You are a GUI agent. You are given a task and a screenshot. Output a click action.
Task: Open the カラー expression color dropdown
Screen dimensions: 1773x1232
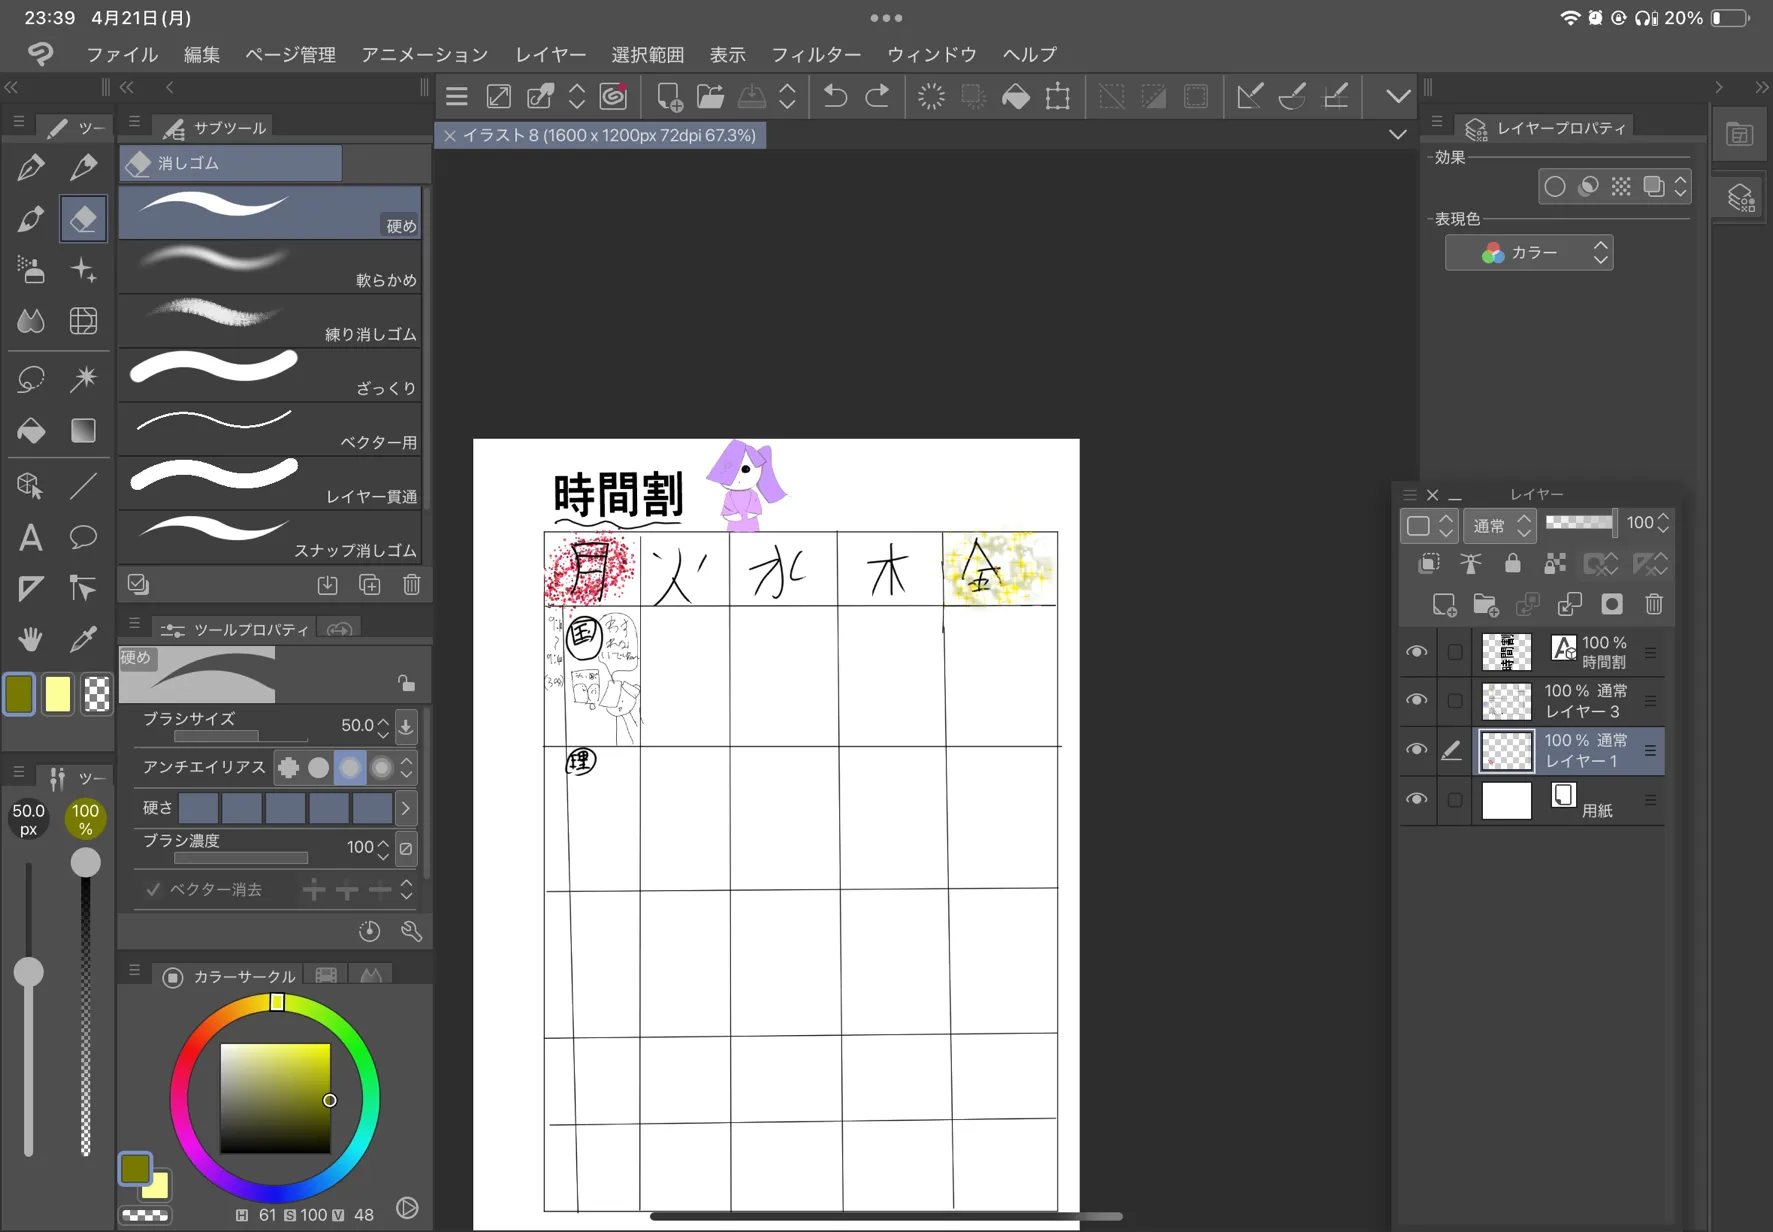point(1528,253)
